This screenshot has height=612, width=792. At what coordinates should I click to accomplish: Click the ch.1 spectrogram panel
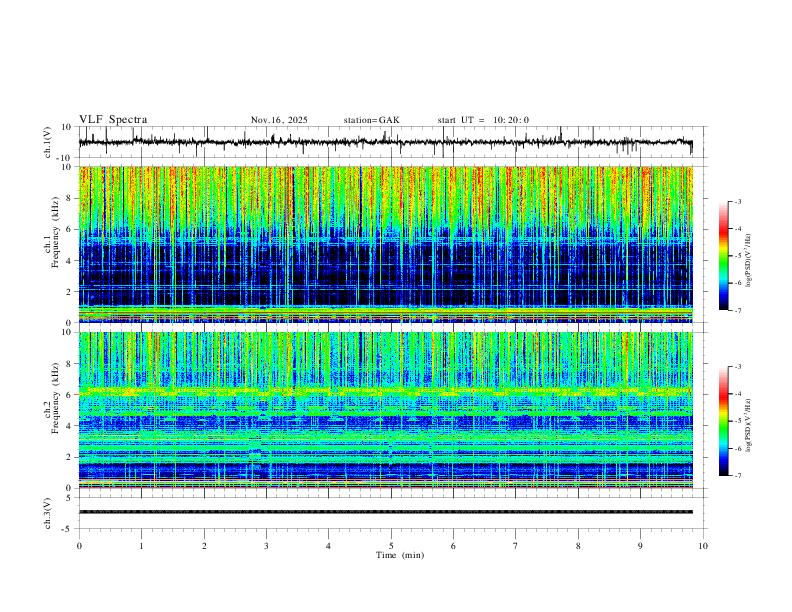coord(386,244)
